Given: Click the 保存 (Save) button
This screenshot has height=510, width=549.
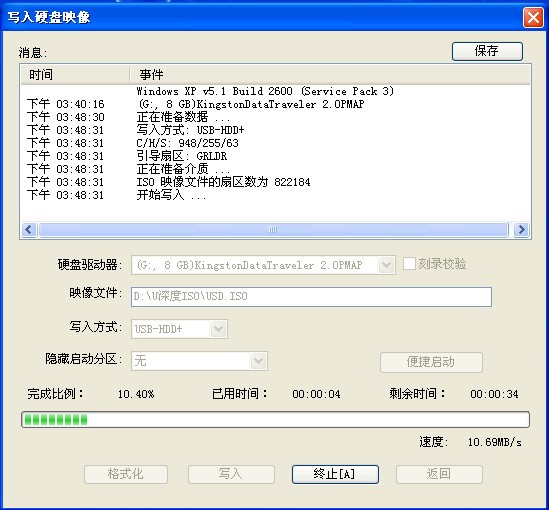Looking at the screenshot, I should coord(487,51).
